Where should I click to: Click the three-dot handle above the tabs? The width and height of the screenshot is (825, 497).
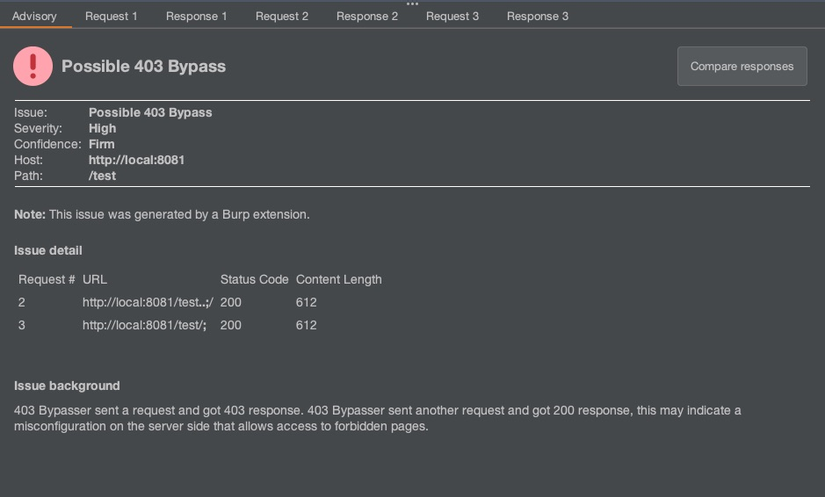click(x=412, y=4)
